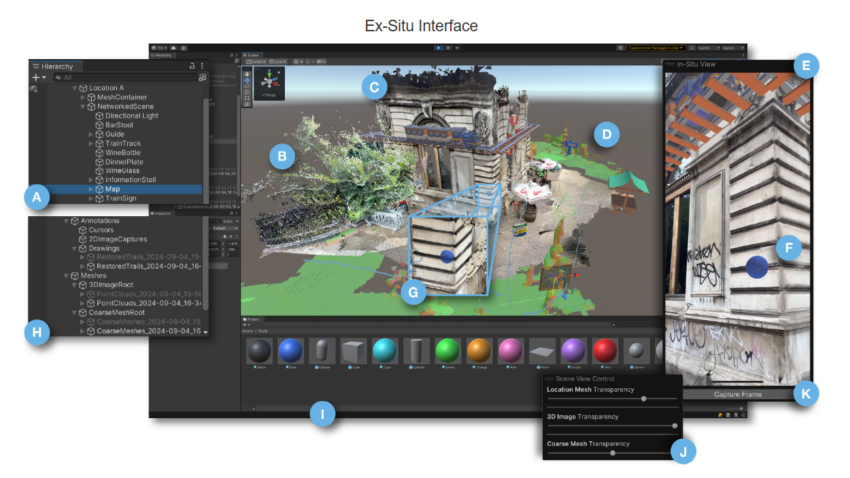Open the Hierarchy panel three-dot options menu
Screen dimensions: 850x478
click(x=202, y=66)
